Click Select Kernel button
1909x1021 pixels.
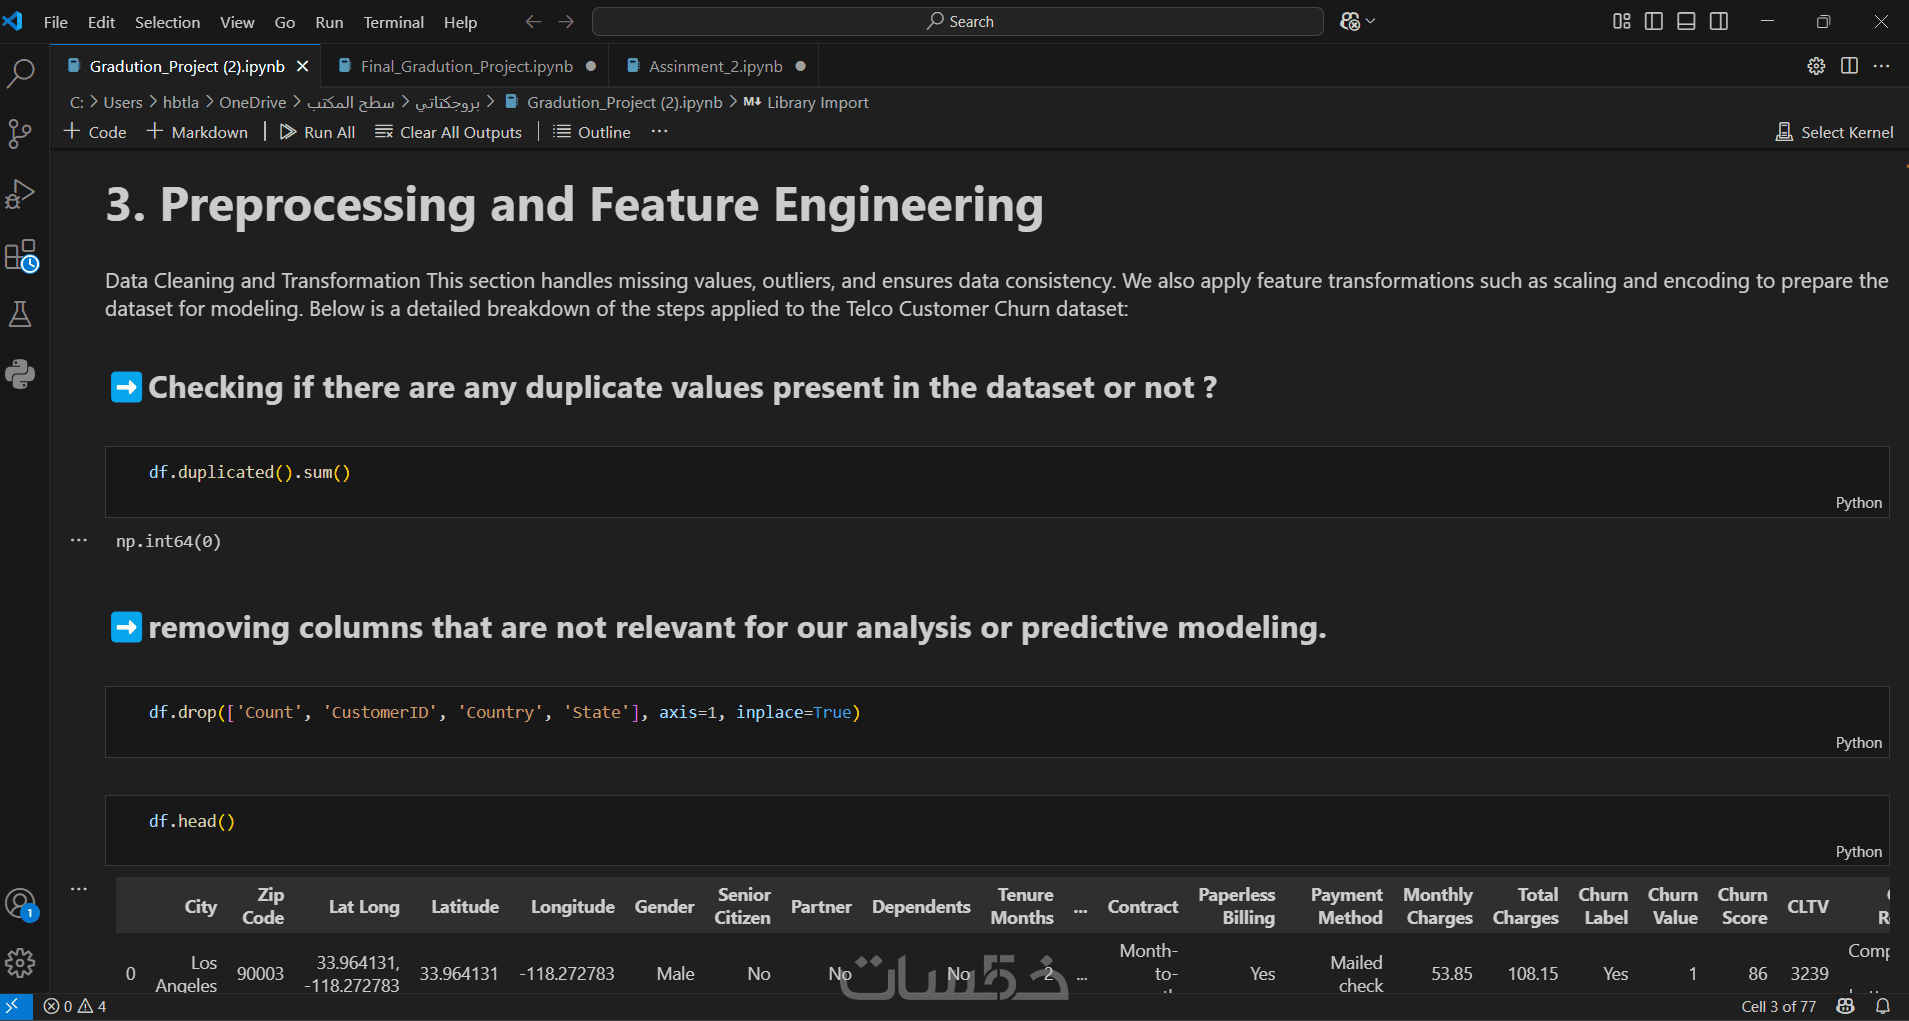tap(1835, 132)
